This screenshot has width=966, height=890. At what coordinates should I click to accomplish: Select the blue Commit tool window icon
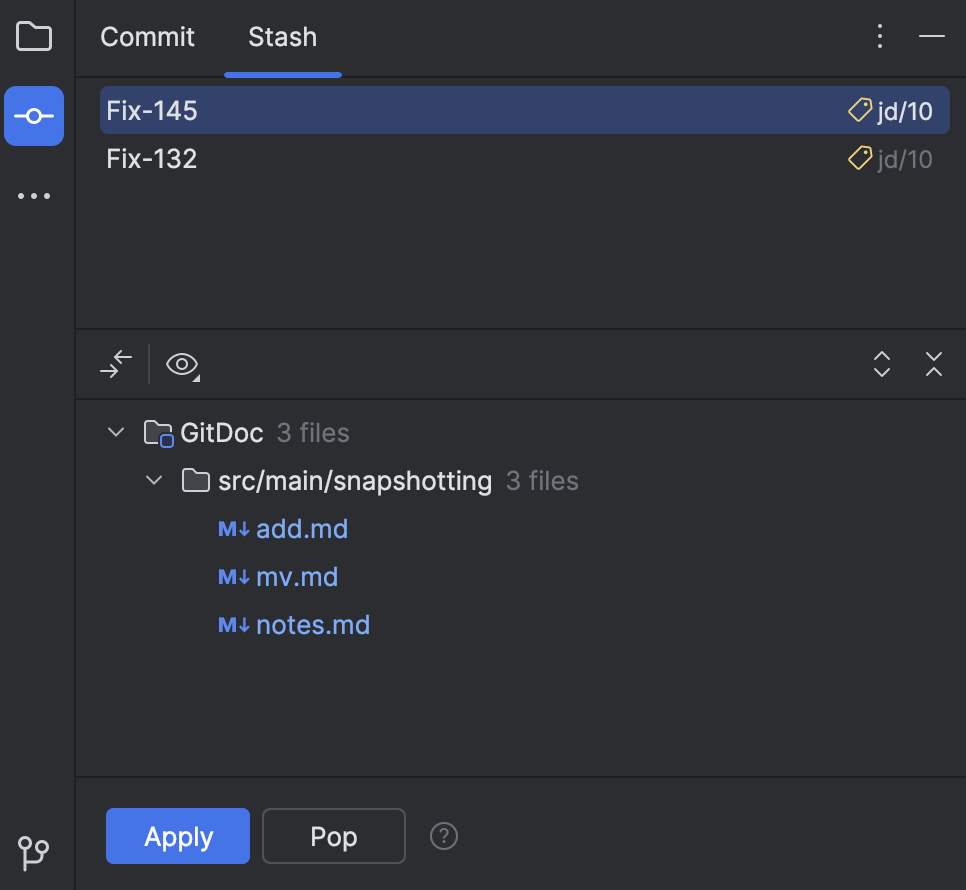(x=34, y=115)
